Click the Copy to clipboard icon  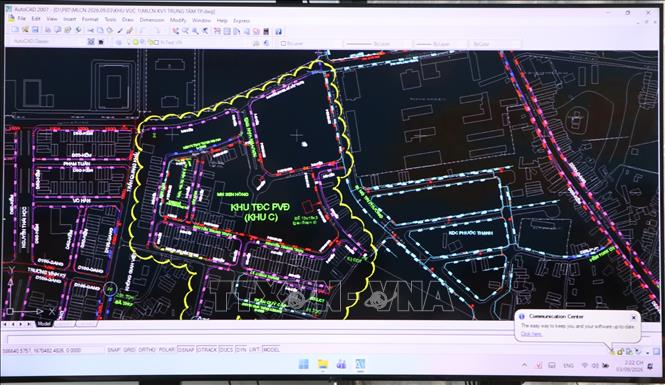tap(100, 31)
